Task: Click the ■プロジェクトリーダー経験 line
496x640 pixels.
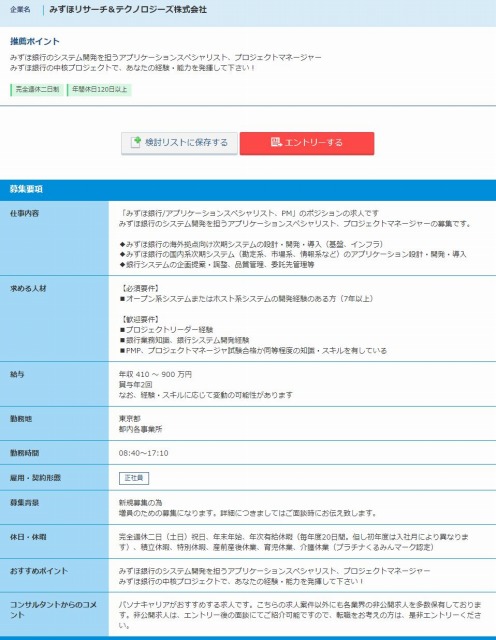Action: (166, 330)
